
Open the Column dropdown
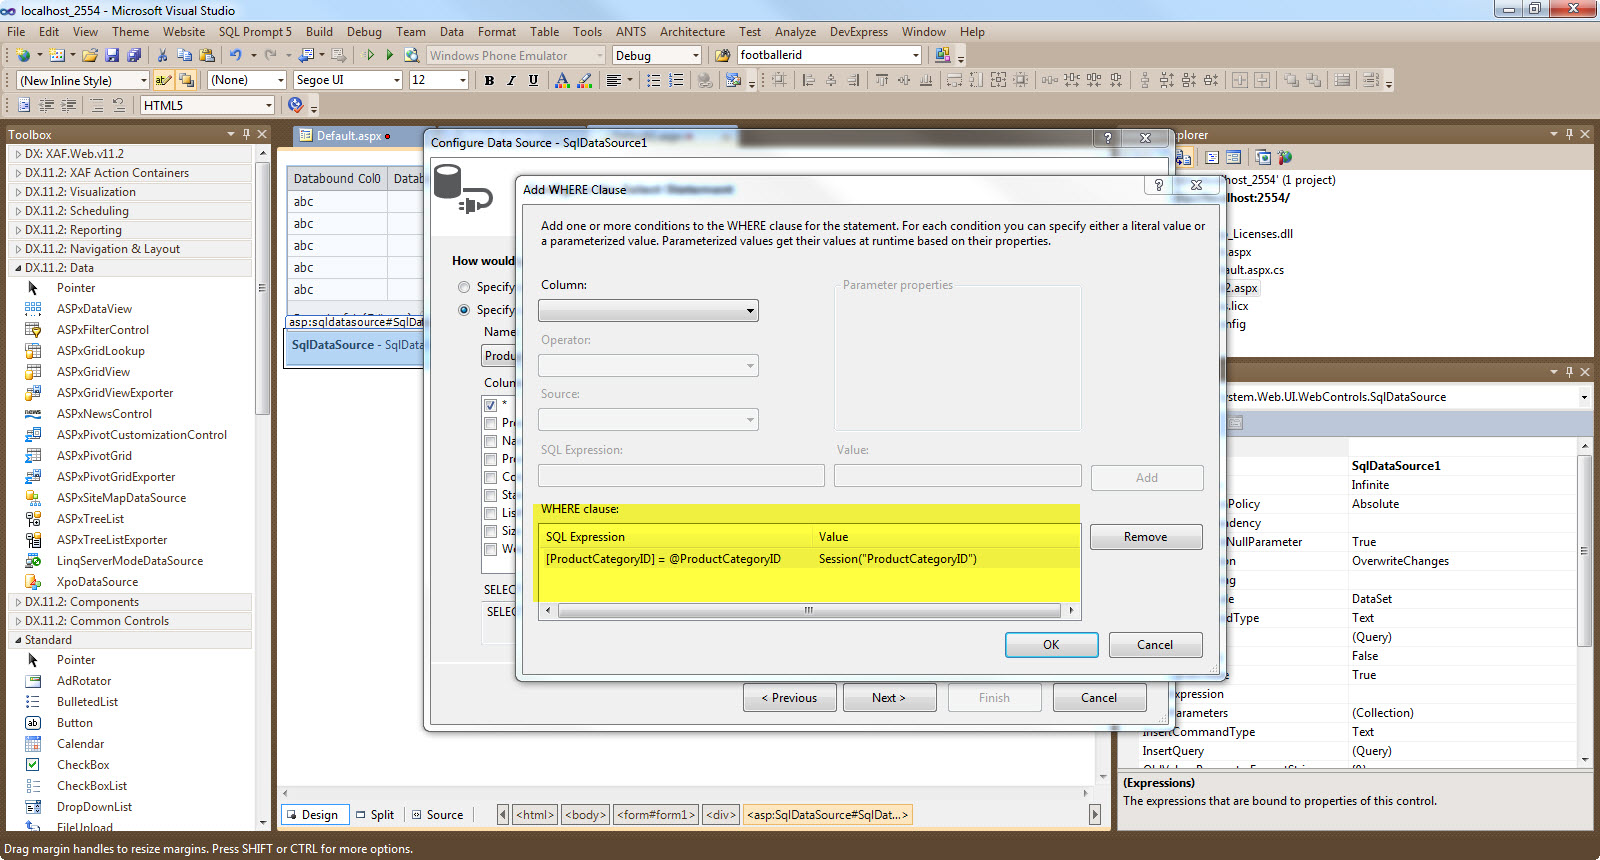click(648, 311)
